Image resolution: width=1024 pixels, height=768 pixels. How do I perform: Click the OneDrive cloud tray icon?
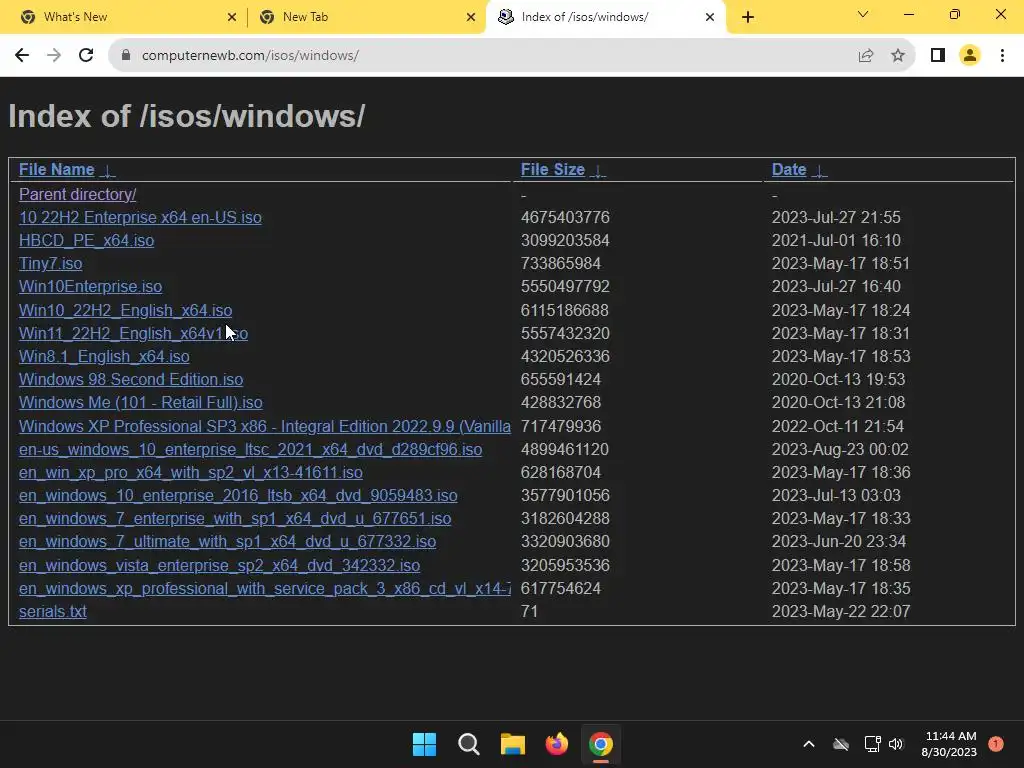click(841, 744)
